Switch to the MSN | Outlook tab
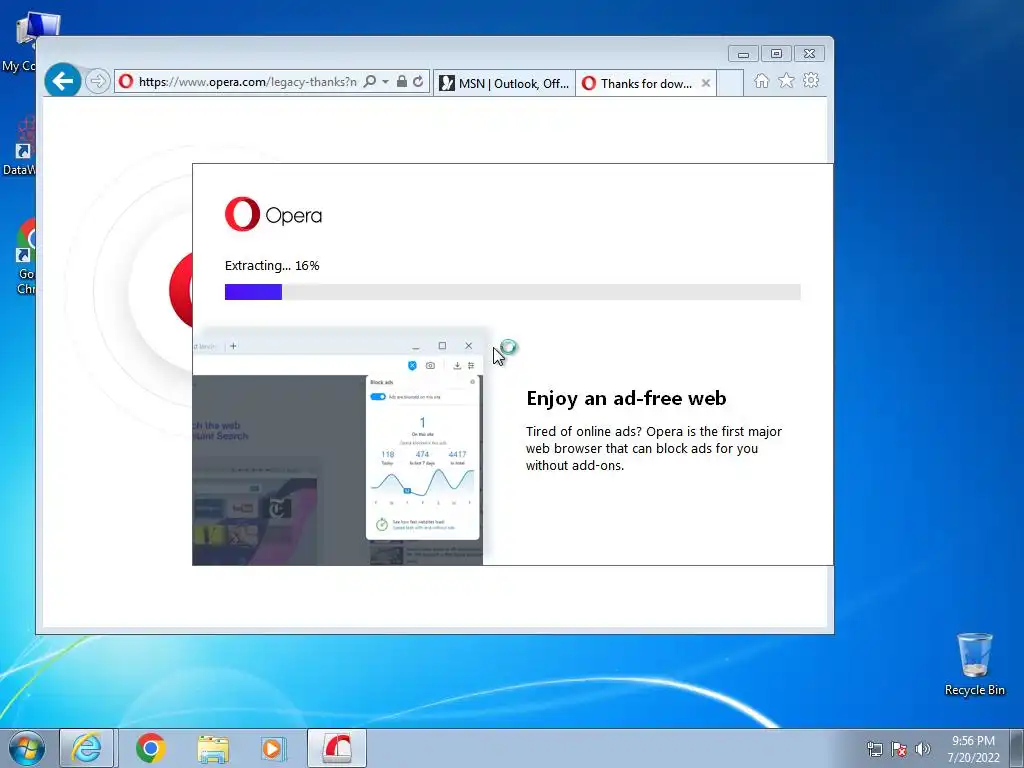 504,84
